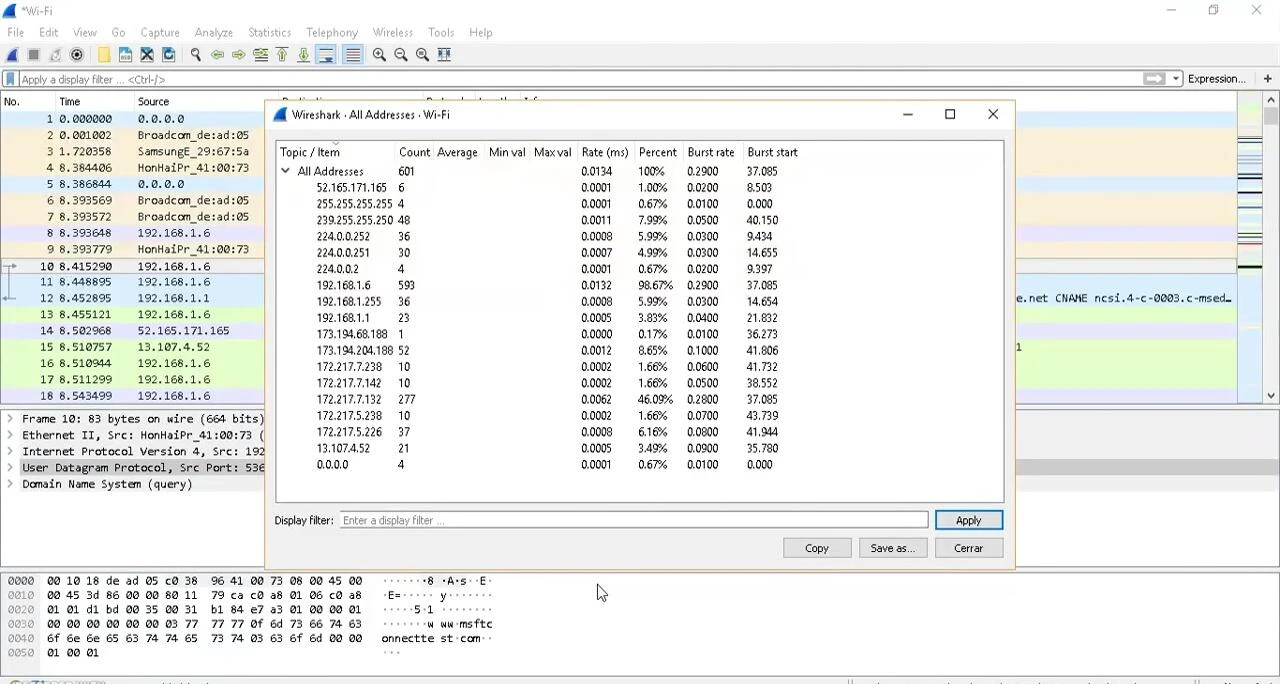Open the Telephony menu
The image size is (1280, 684).
tap(331, 32)
